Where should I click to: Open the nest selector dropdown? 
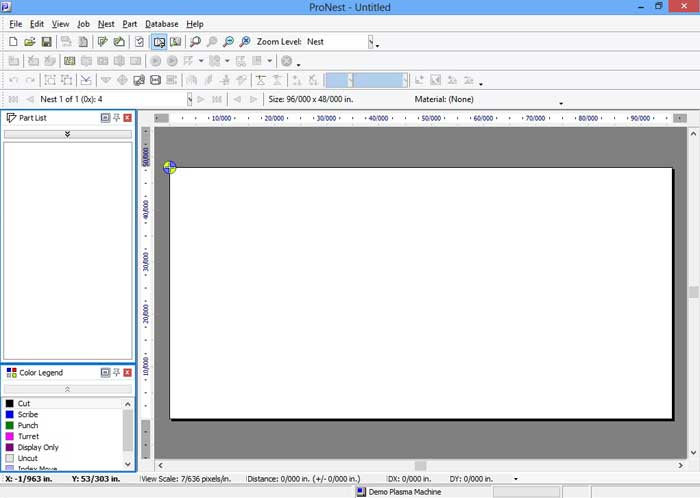(x=189, y=99)
